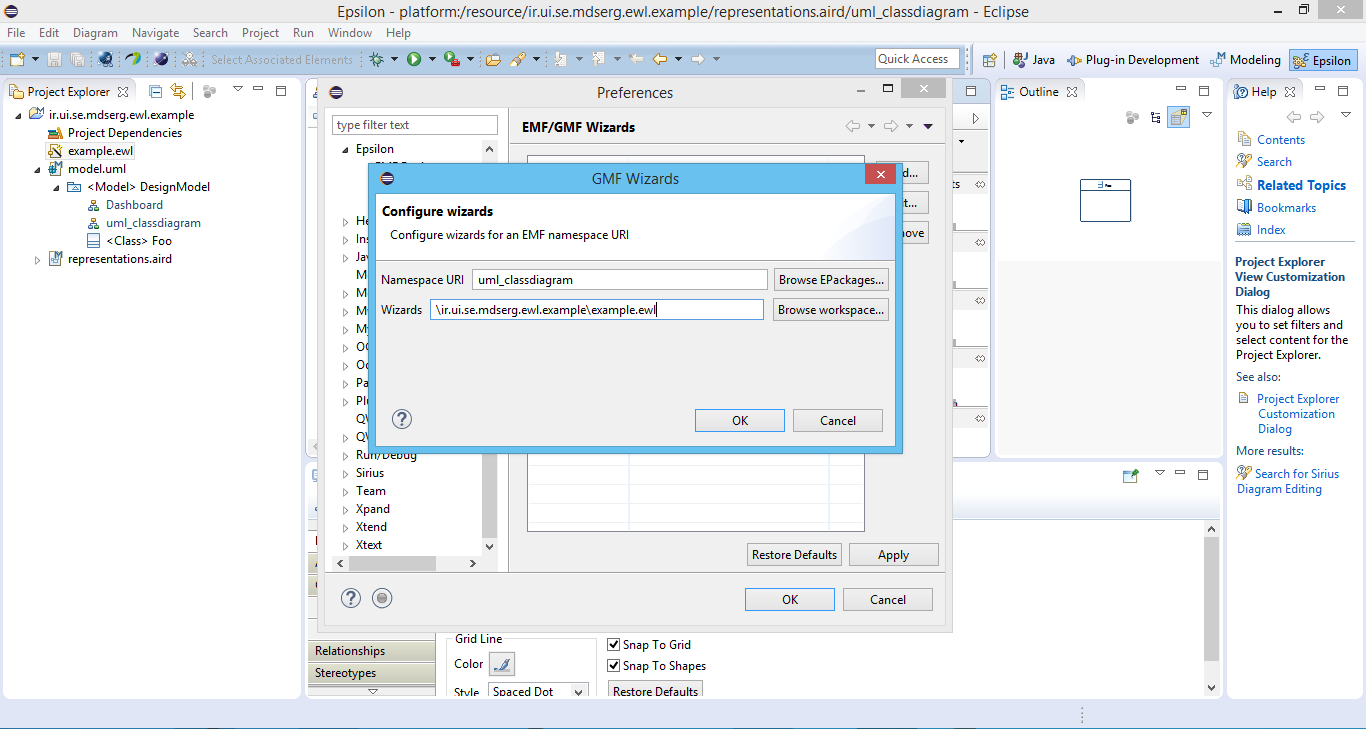Expand representations.aird in Project Explorer
The image size is (1366, 729).
[x=38, y=260]
